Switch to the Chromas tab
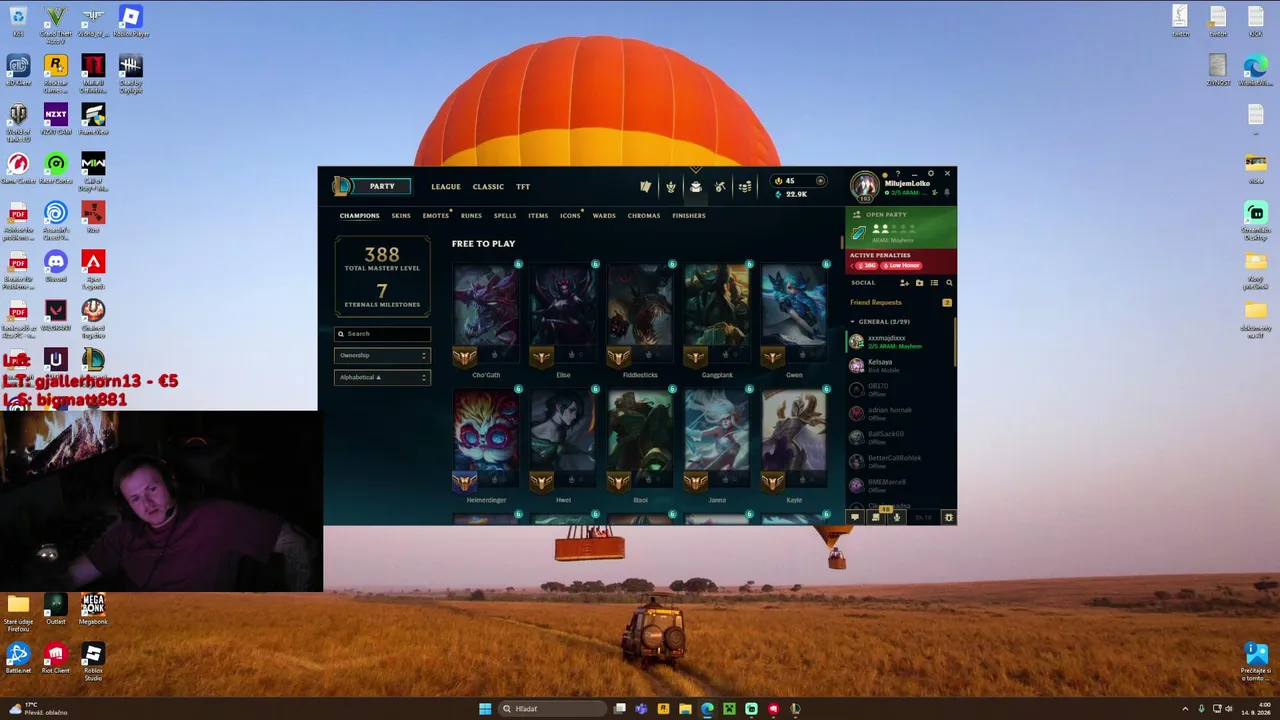 (644, 216)
